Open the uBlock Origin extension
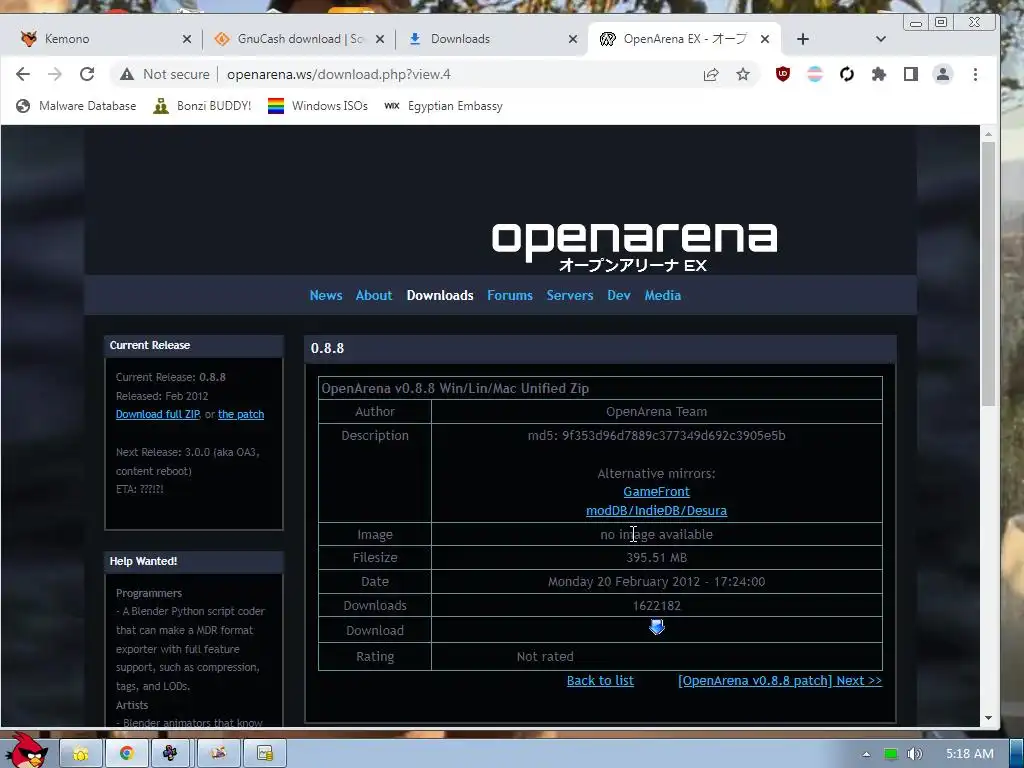The width and height of the screenshot is (1024, 768). pos(782,74)
